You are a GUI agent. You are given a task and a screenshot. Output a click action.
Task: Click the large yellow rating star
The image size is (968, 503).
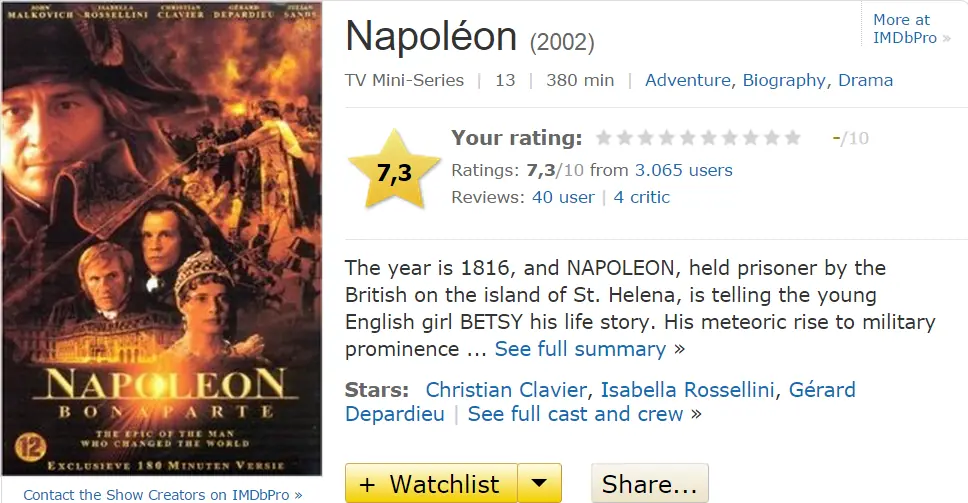click(394, 172)
